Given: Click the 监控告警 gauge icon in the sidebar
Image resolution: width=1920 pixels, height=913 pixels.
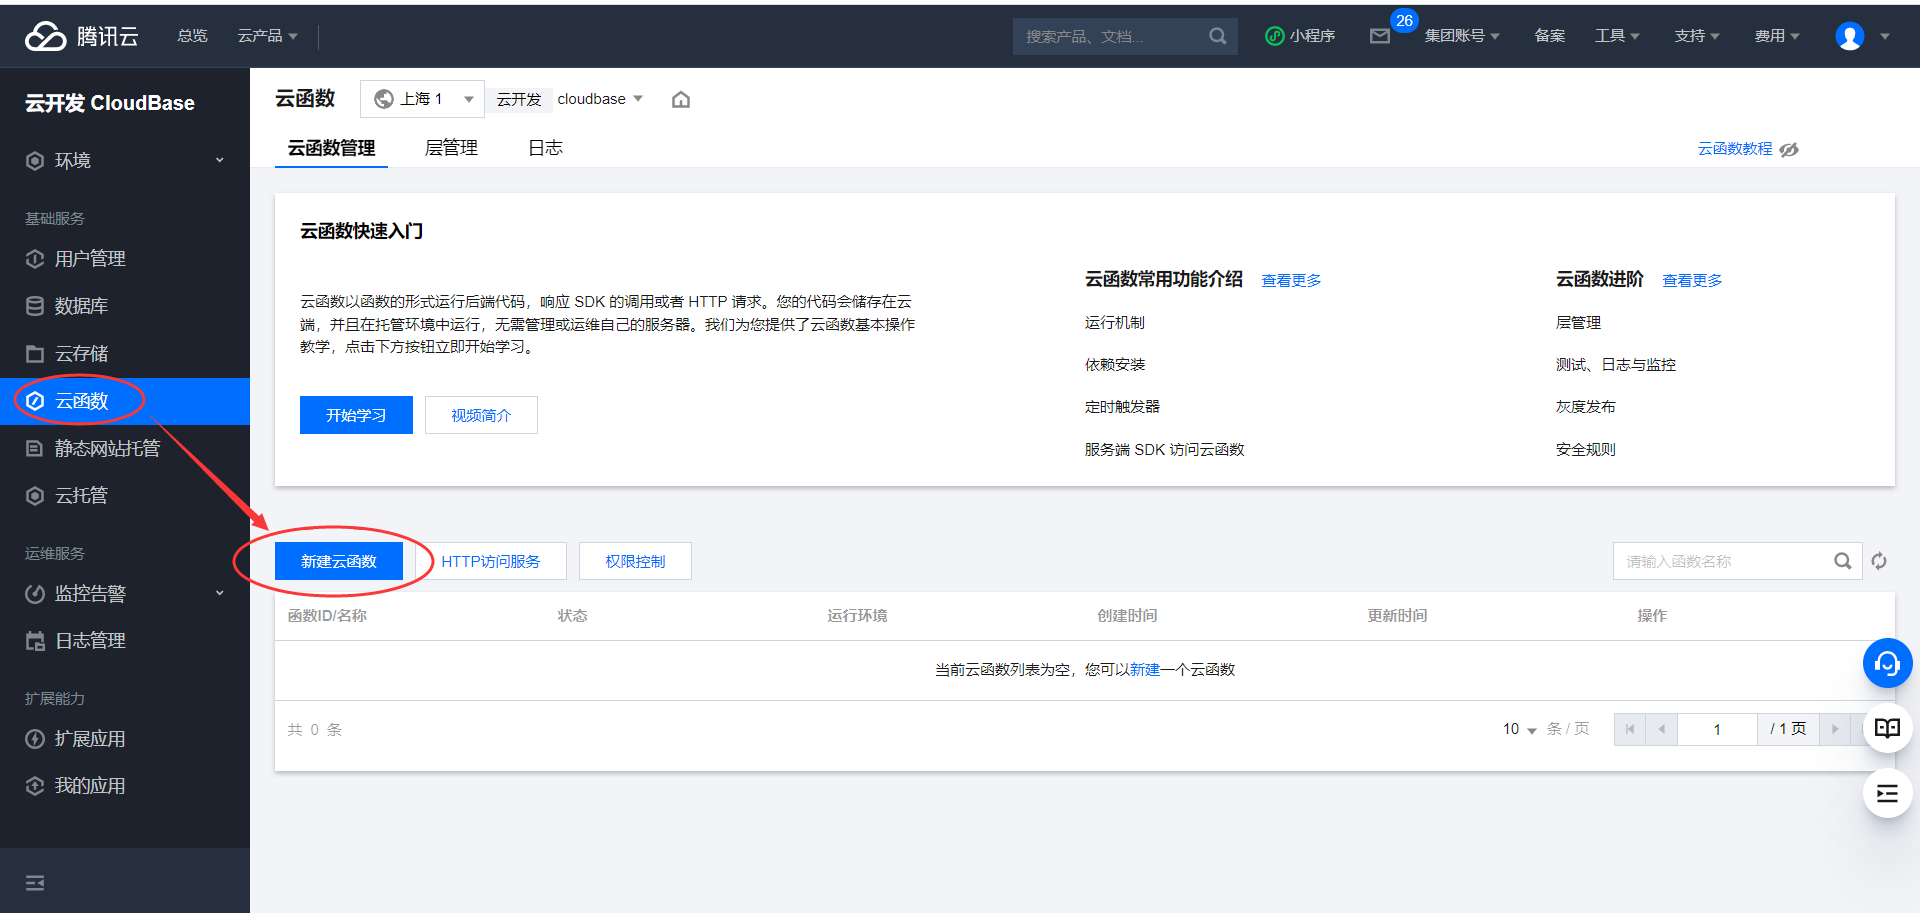Looking at the screenshot, I should 35,594.
